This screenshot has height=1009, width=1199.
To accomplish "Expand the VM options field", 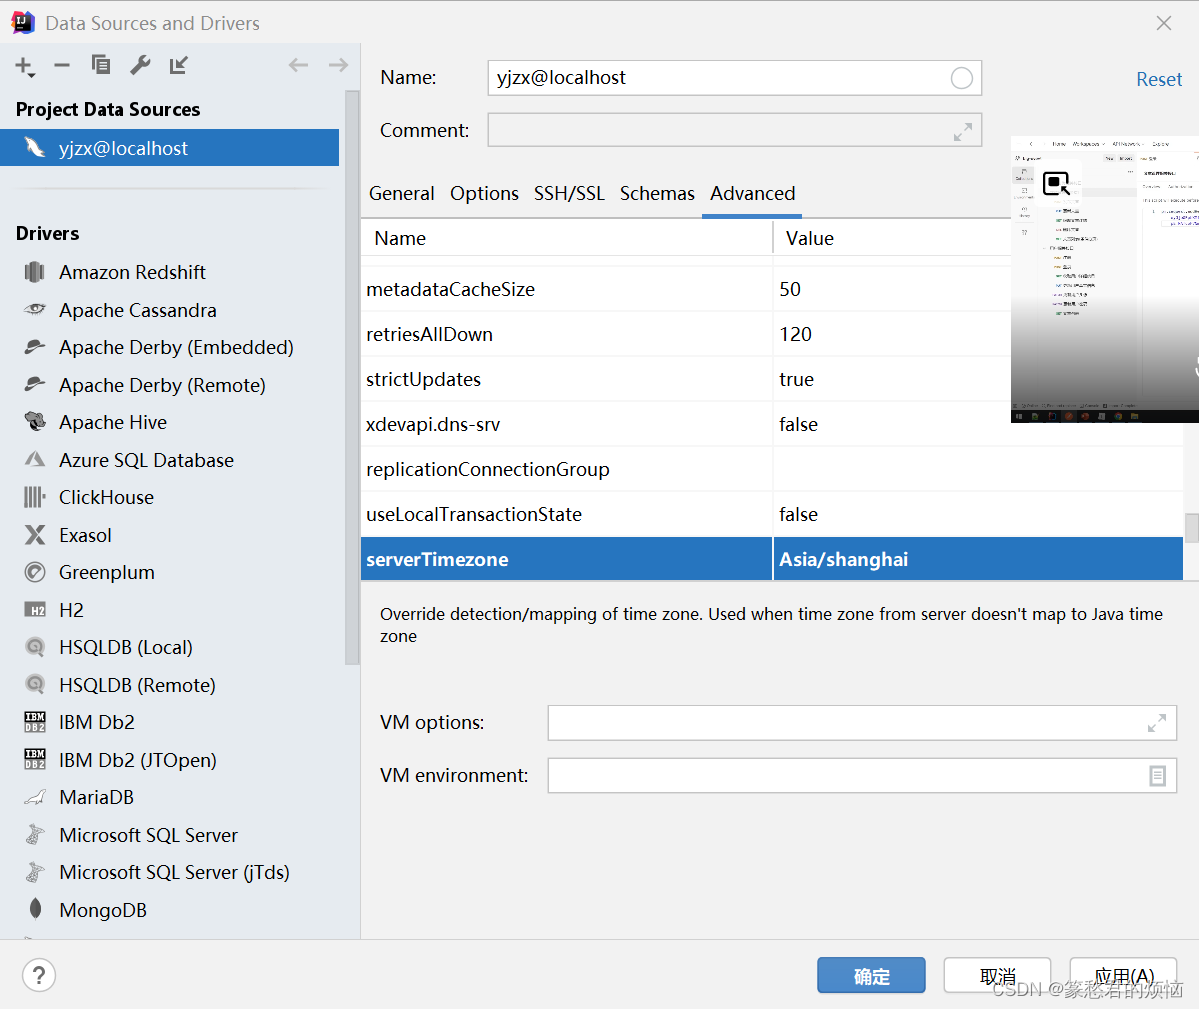I will pos(1157,722).
